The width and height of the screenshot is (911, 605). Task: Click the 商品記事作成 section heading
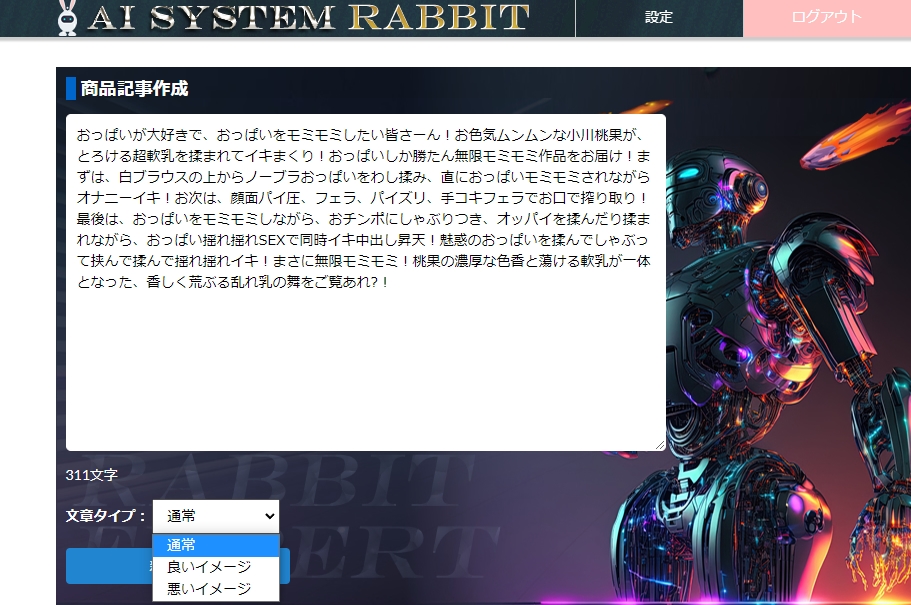(134, 89)
